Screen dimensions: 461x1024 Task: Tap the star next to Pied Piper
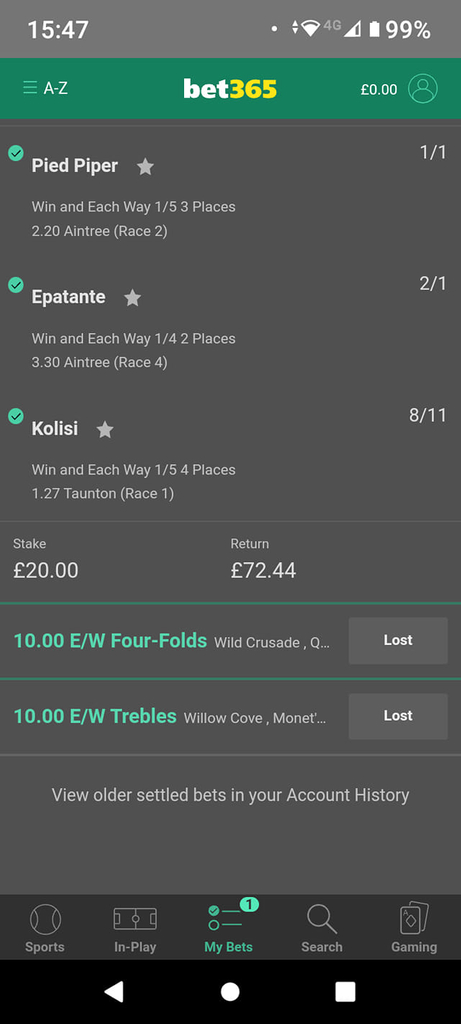[x=145, y=167]
